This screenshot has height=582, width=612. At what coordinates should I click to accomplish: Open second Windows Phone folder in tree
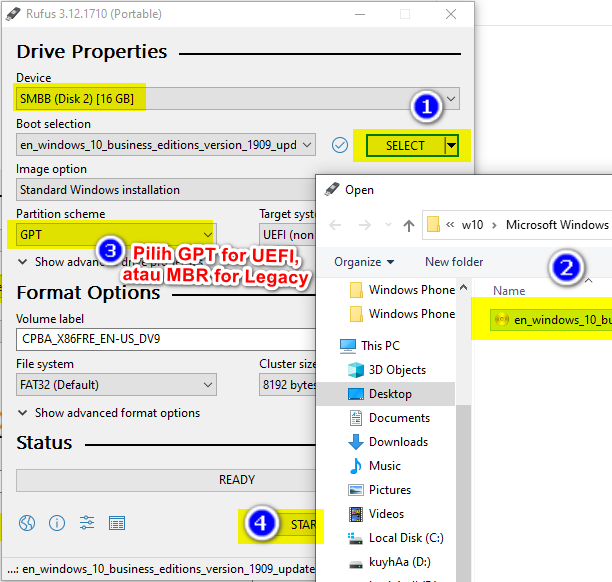(402, 314)
